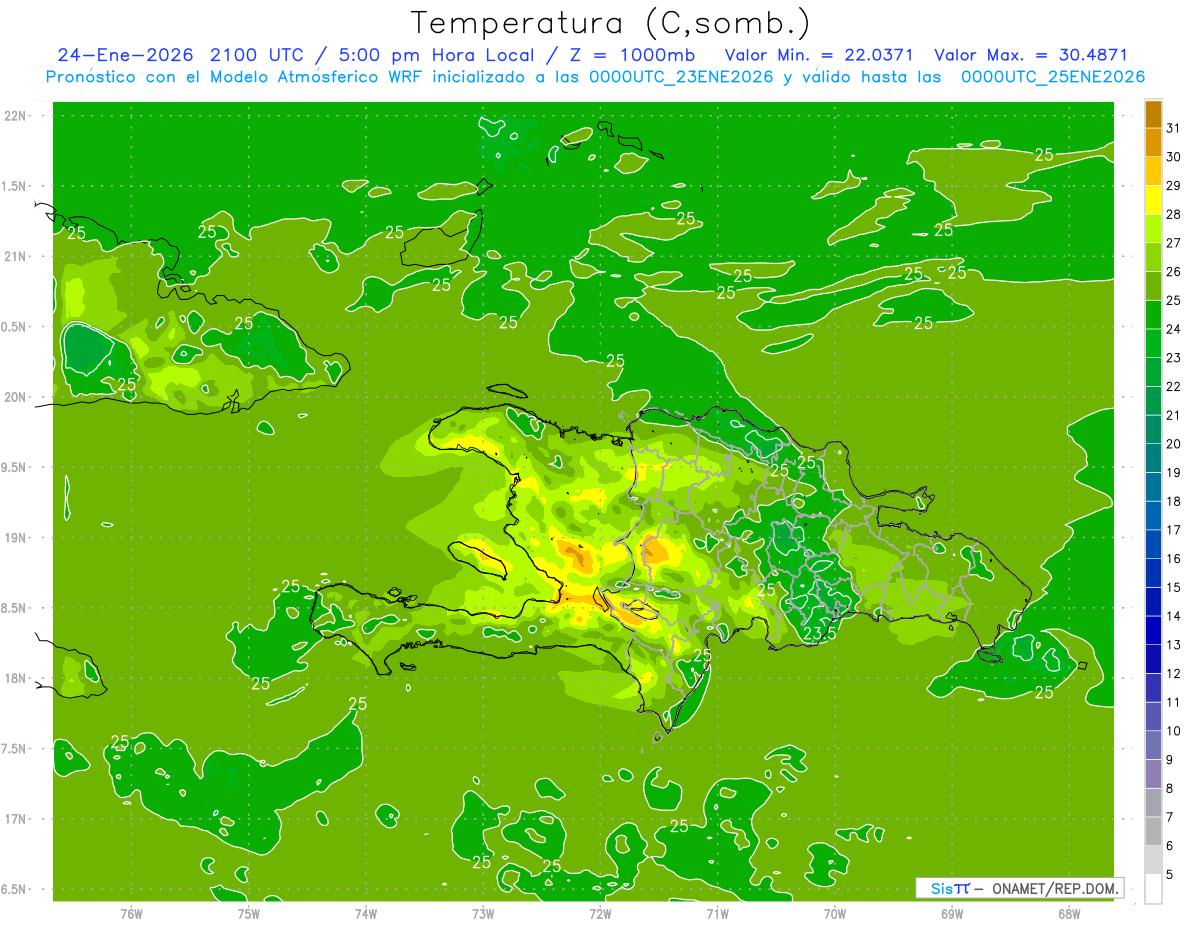Pick the legend color band between 9 and 10
Viewport: 1200px width, 927px height.
1153,746
